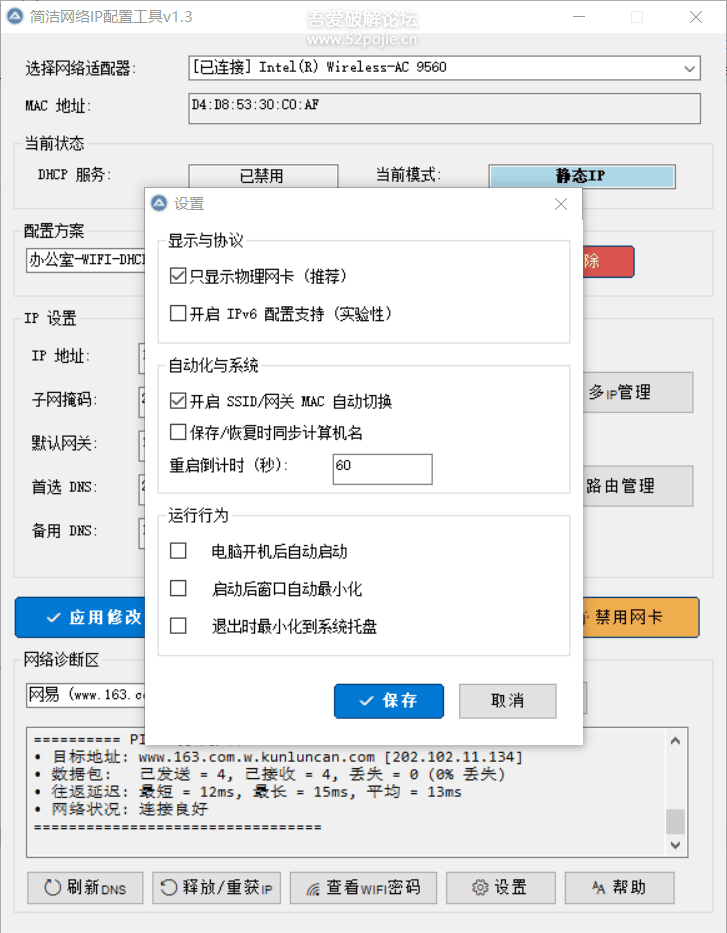The height and width of the screenshot is (933, 727).
Task: Click the 设置 dialog title icon
Action: click(159, 203)
